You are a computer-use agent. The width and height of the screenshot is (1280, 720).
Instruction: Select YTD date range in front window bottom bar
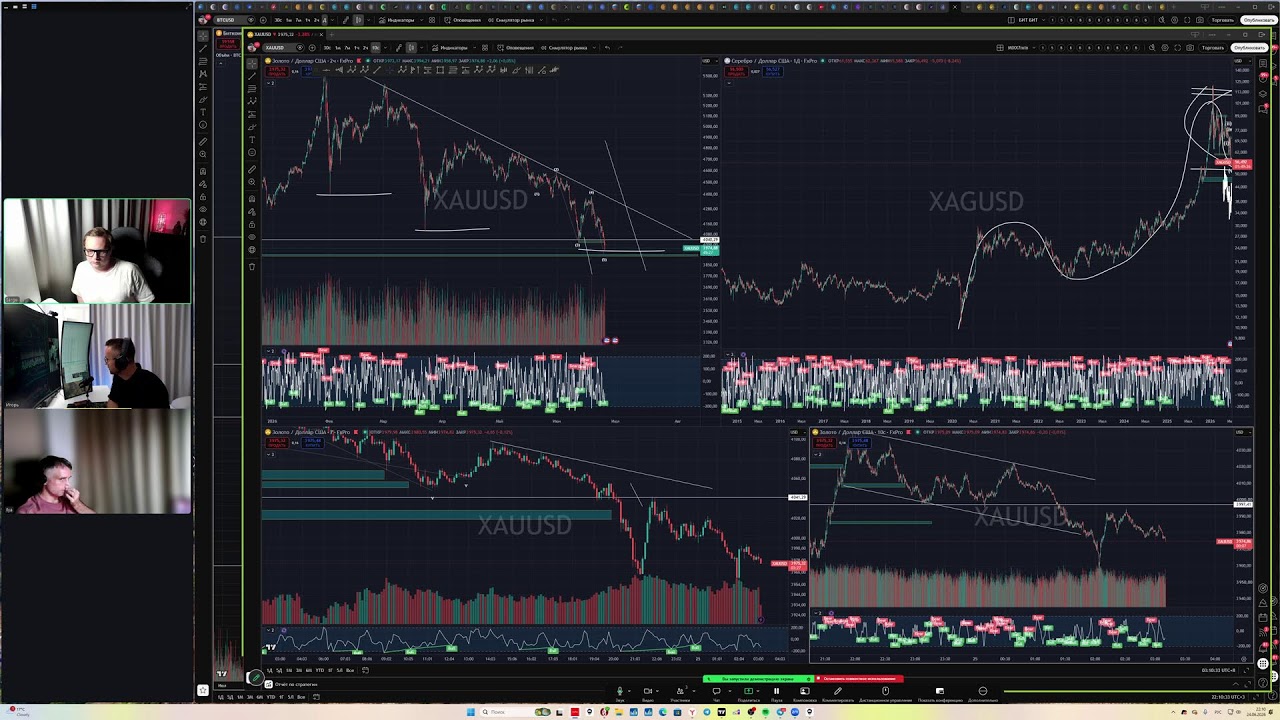click(320, 670)
